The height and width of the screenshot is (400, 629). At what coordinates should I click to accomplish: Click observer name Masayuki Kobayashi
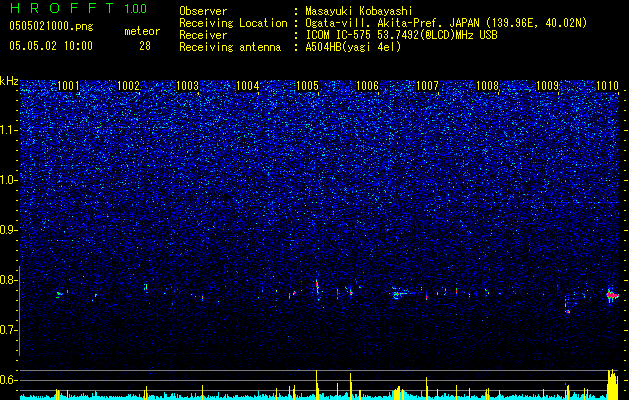click(359, 11)
